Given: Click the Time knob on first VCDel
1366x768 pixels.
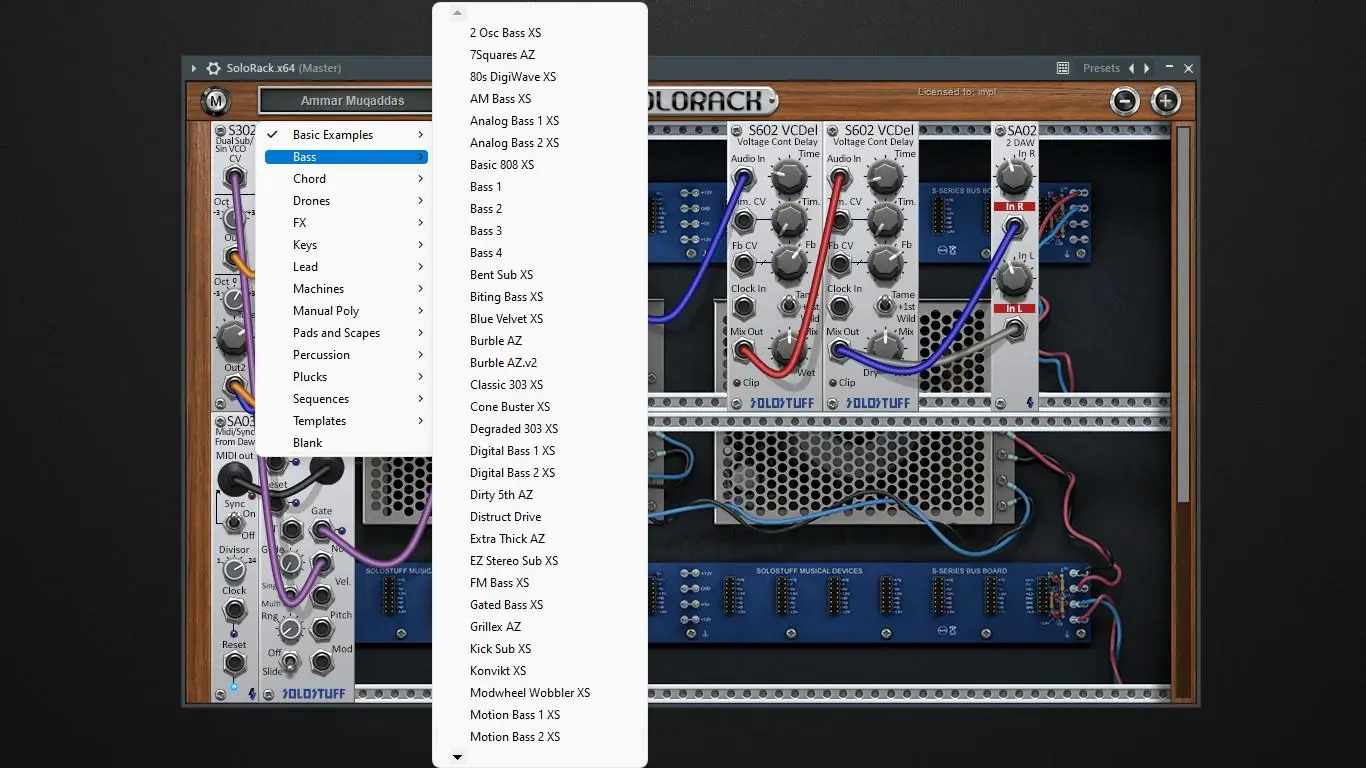Looking at the screenshot, I should [x=789, y=178].
